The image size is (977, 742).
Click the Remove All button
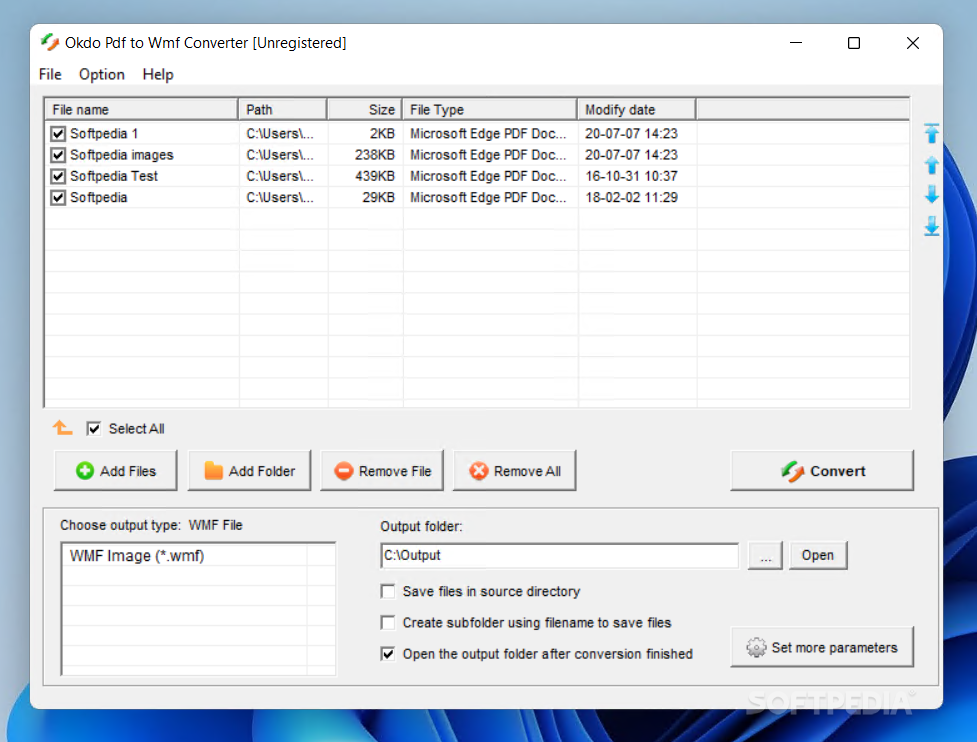515,471
